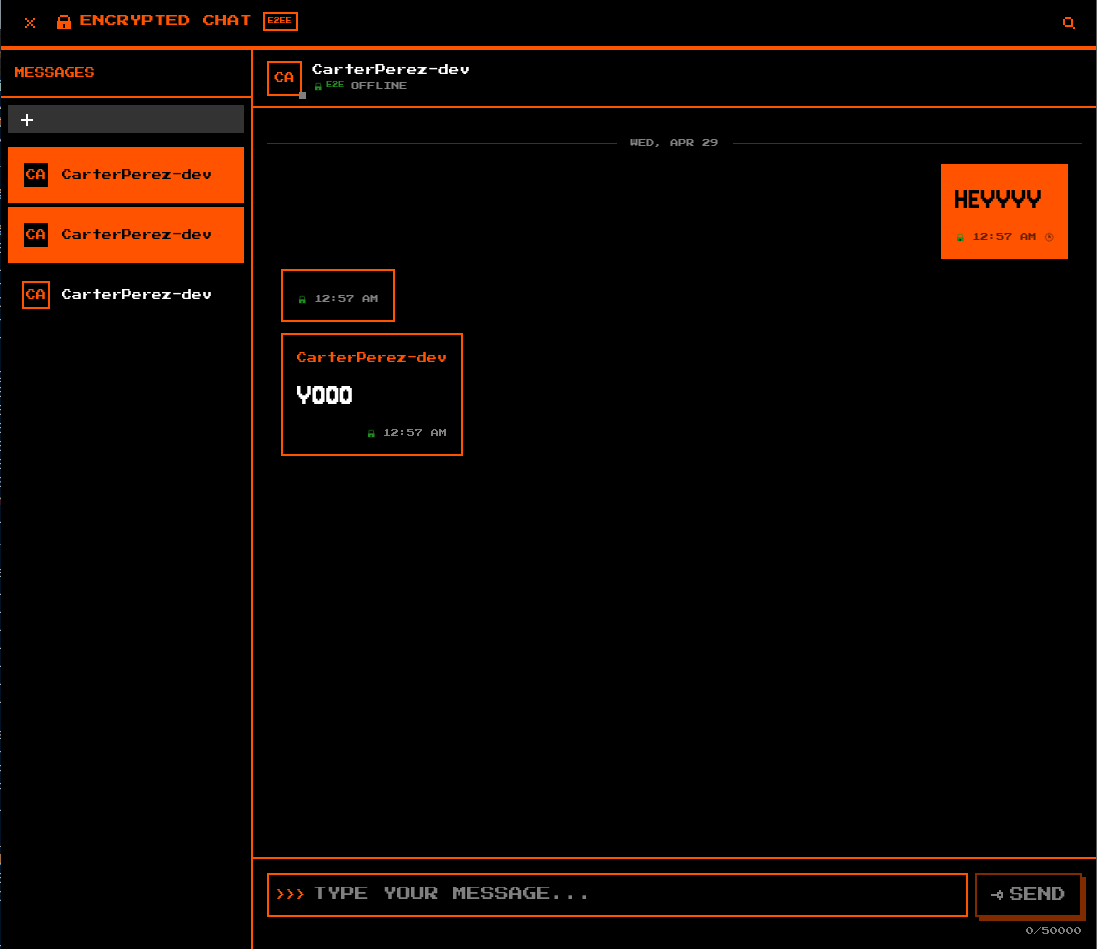Click the CarterPerez-dev name in chat header
Image resolution: width=1097 pixels, height=949 pixels.
tap(390, 69)
